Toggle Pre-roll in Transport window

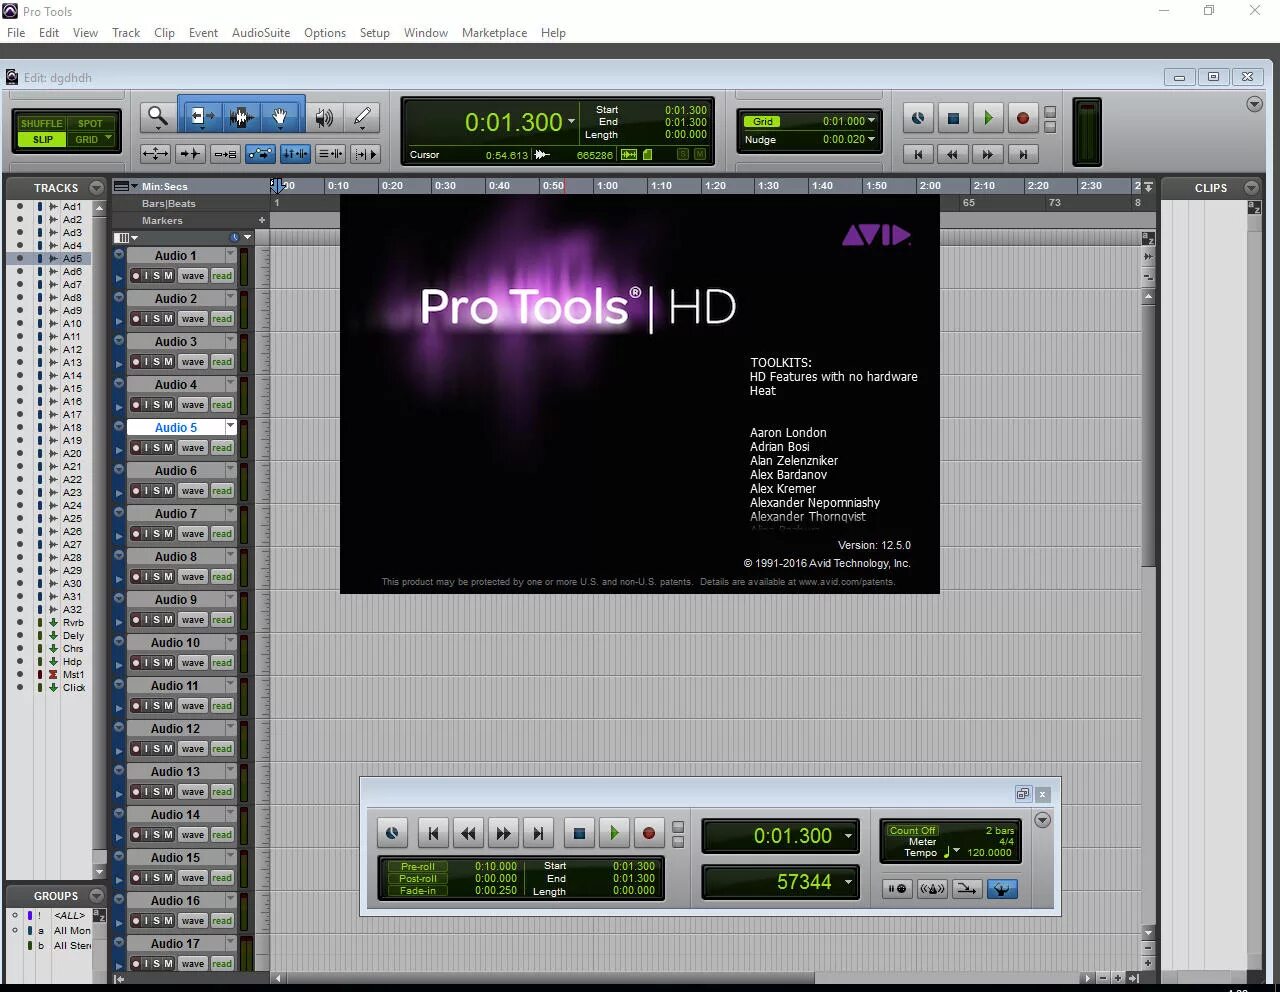tap(417, 866)
